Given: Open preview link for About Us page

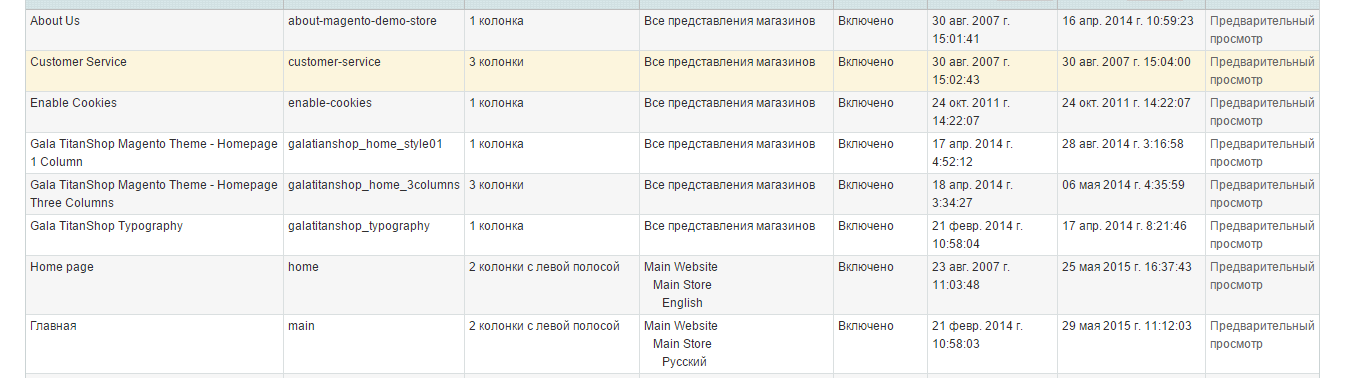Looking at the screenshot, I should pyautogui.click(x=1262, y=30).
